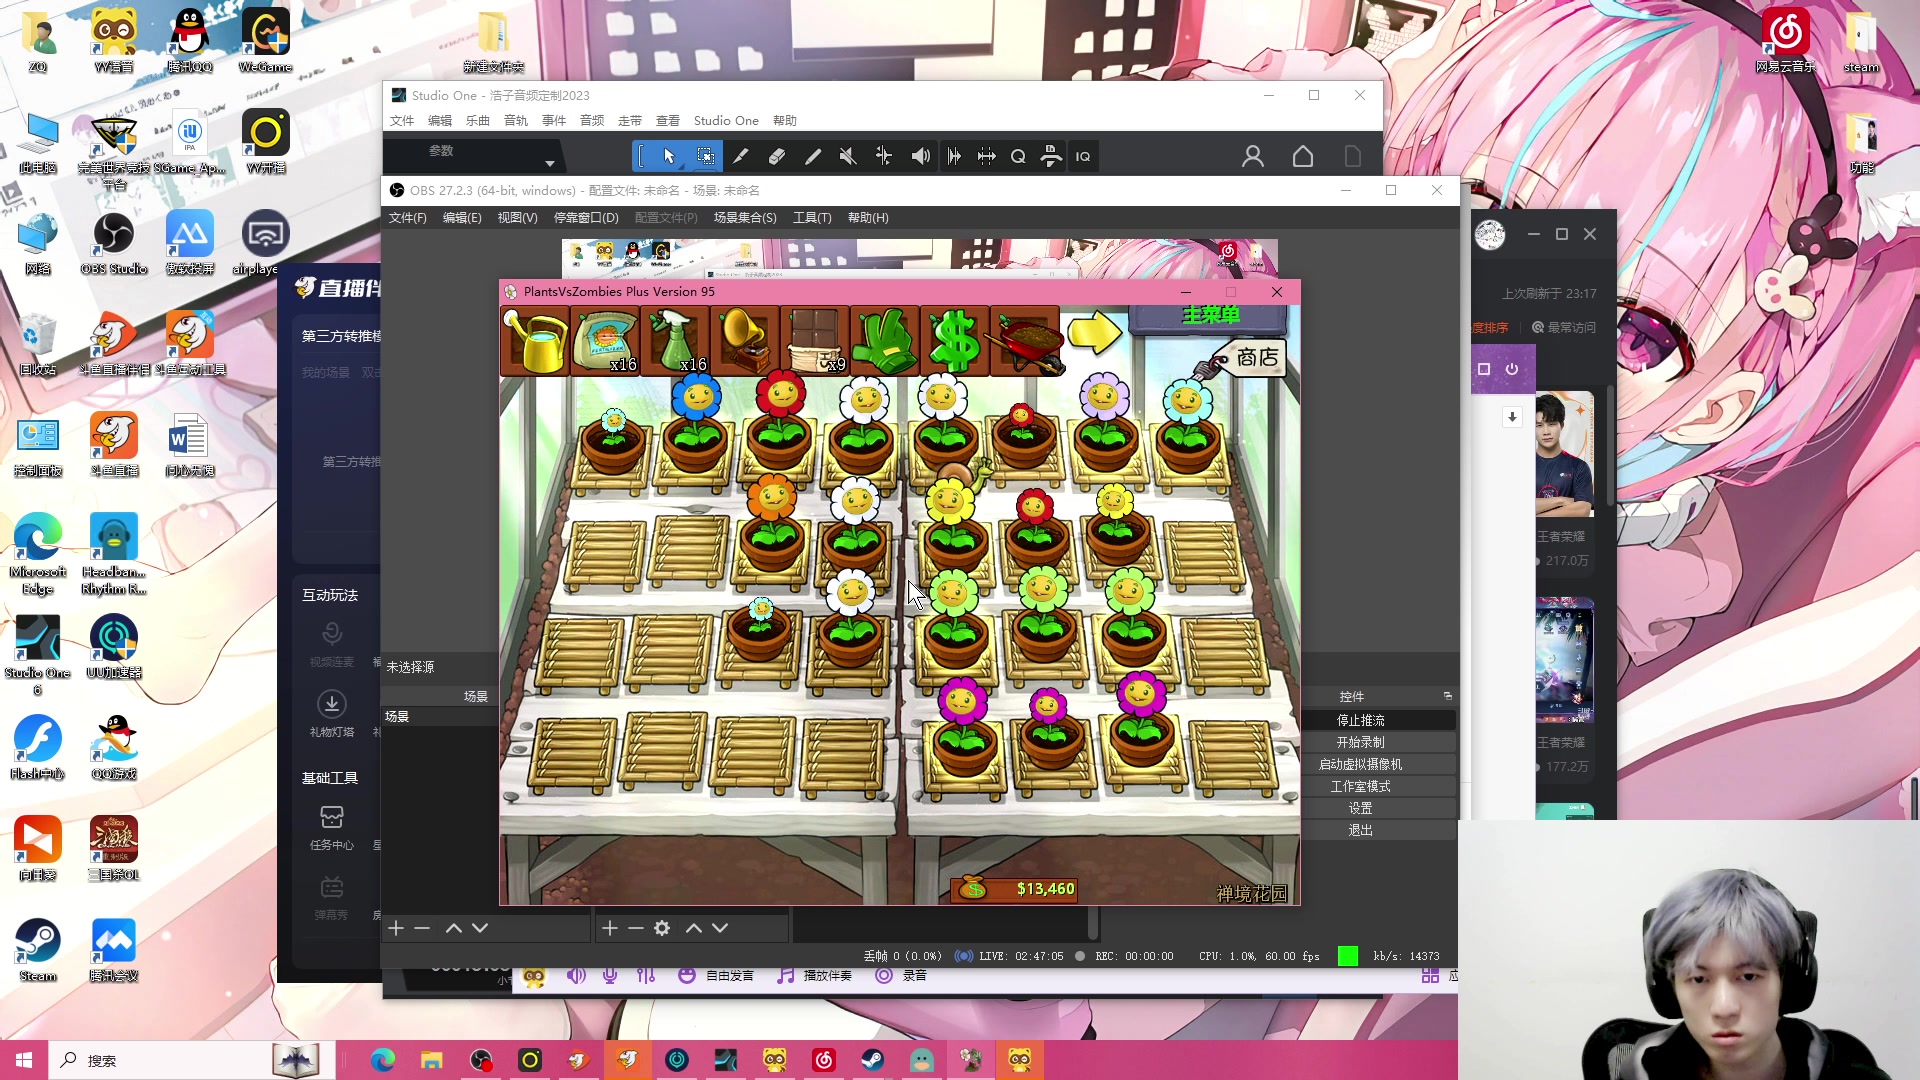Click 自由发言 in the bottom toolbar
Image resolution: width=1920 pixels, height=1080 pixels.
pos(716,975)
